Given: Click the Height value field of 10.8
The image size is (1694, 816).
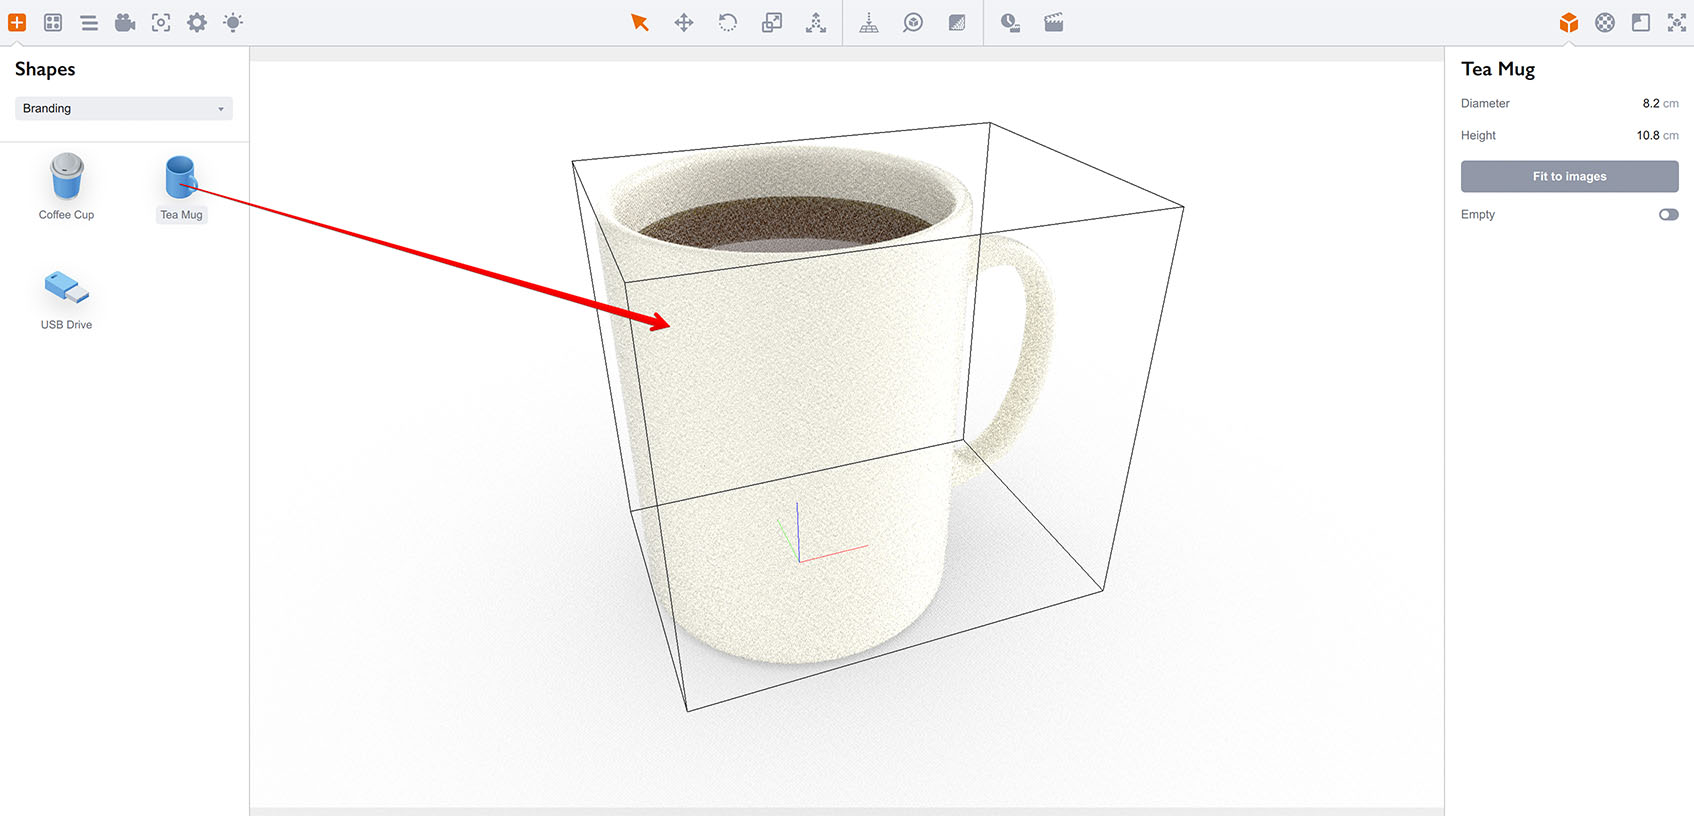Looking at the screenshot, I should coord(1647,135).
